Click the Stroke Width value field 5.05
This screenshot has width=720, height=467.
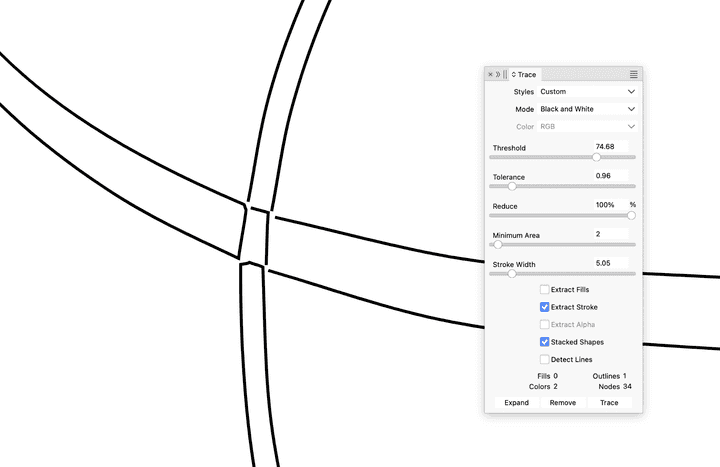click(611, 264)
